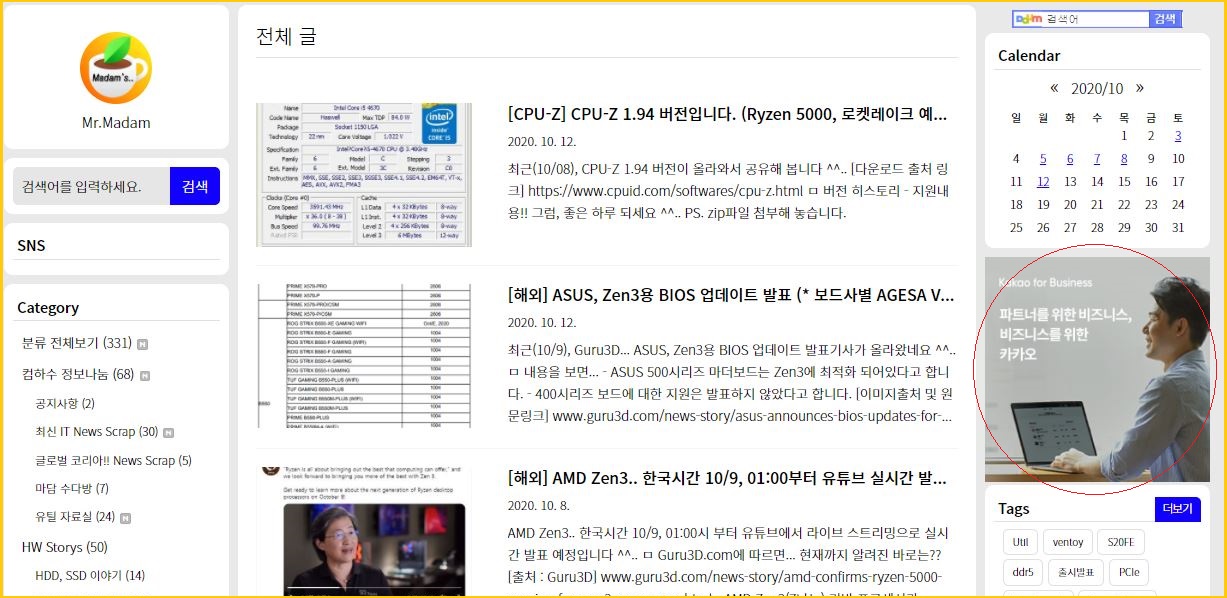1227x598 pixels.
Task: Click the 2020. 10. 8. post date
Action: [539, 505]
